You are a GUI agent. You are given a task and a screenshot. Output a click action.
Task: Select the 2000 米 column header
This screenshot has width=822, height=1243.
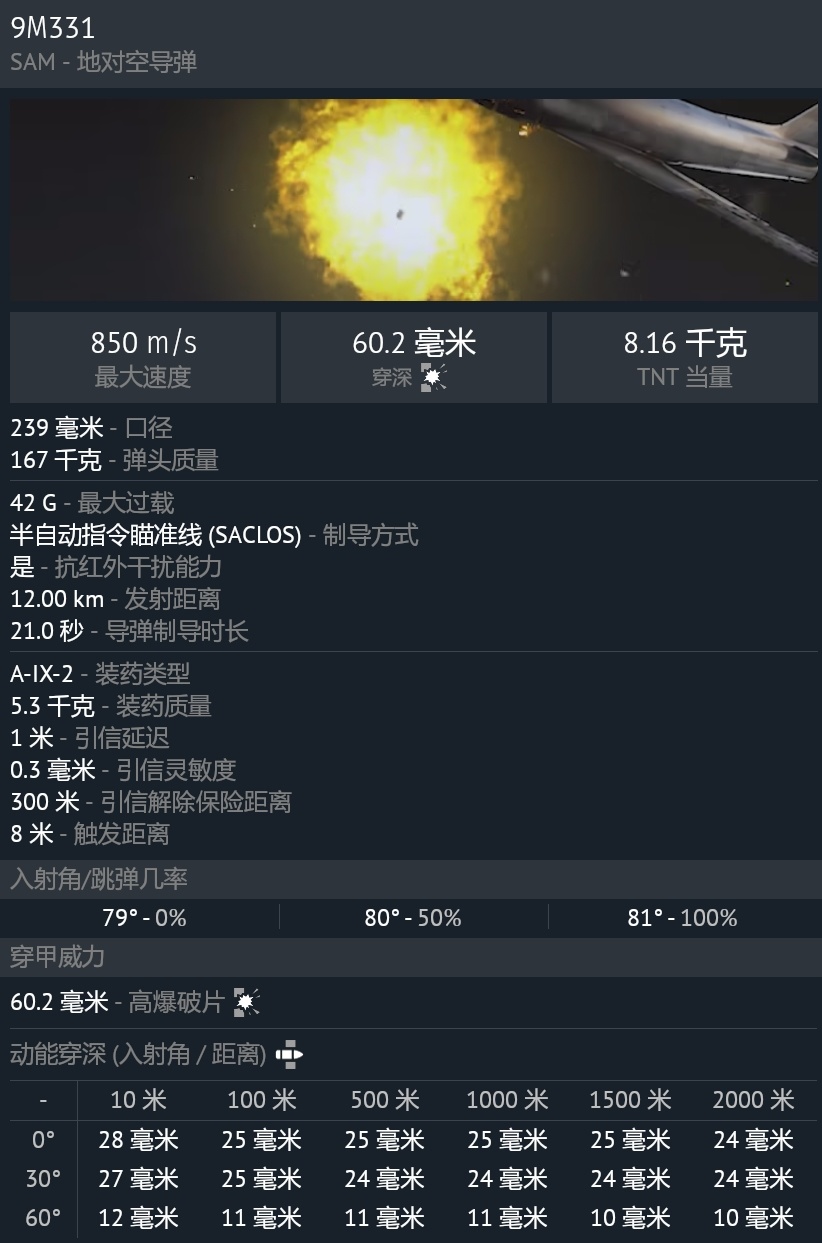pyautogui.click(x=753, y=1101)
